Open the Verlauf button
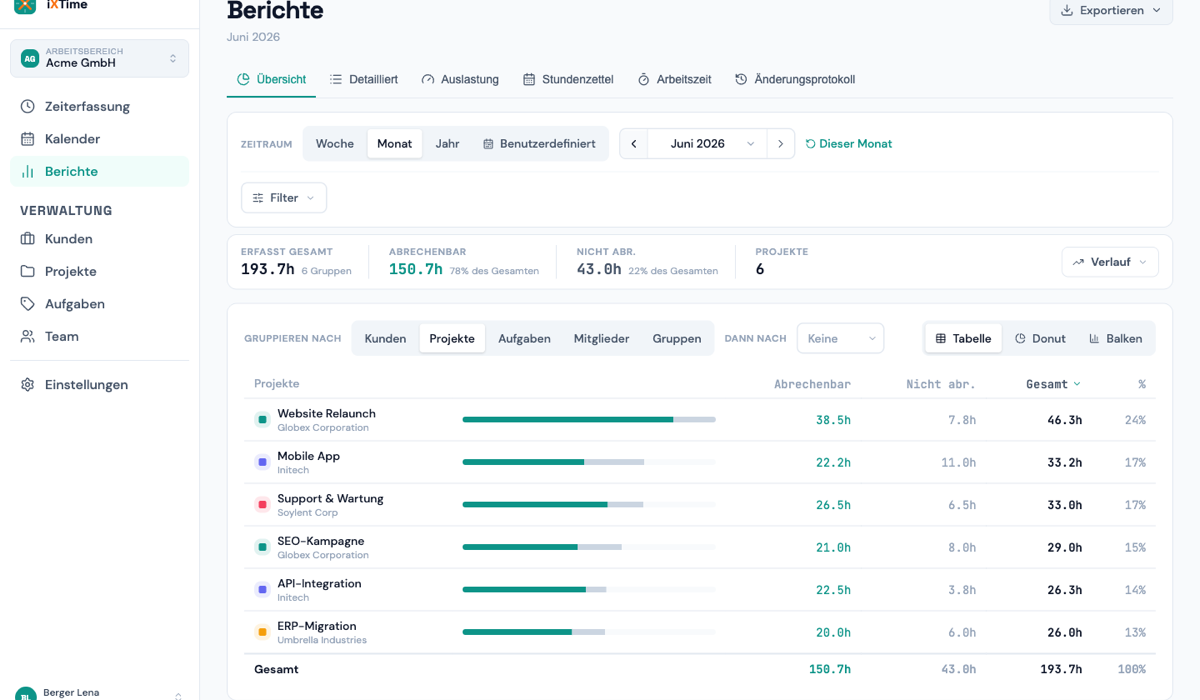The image size is (1200, 700). tap(1110, 262)
